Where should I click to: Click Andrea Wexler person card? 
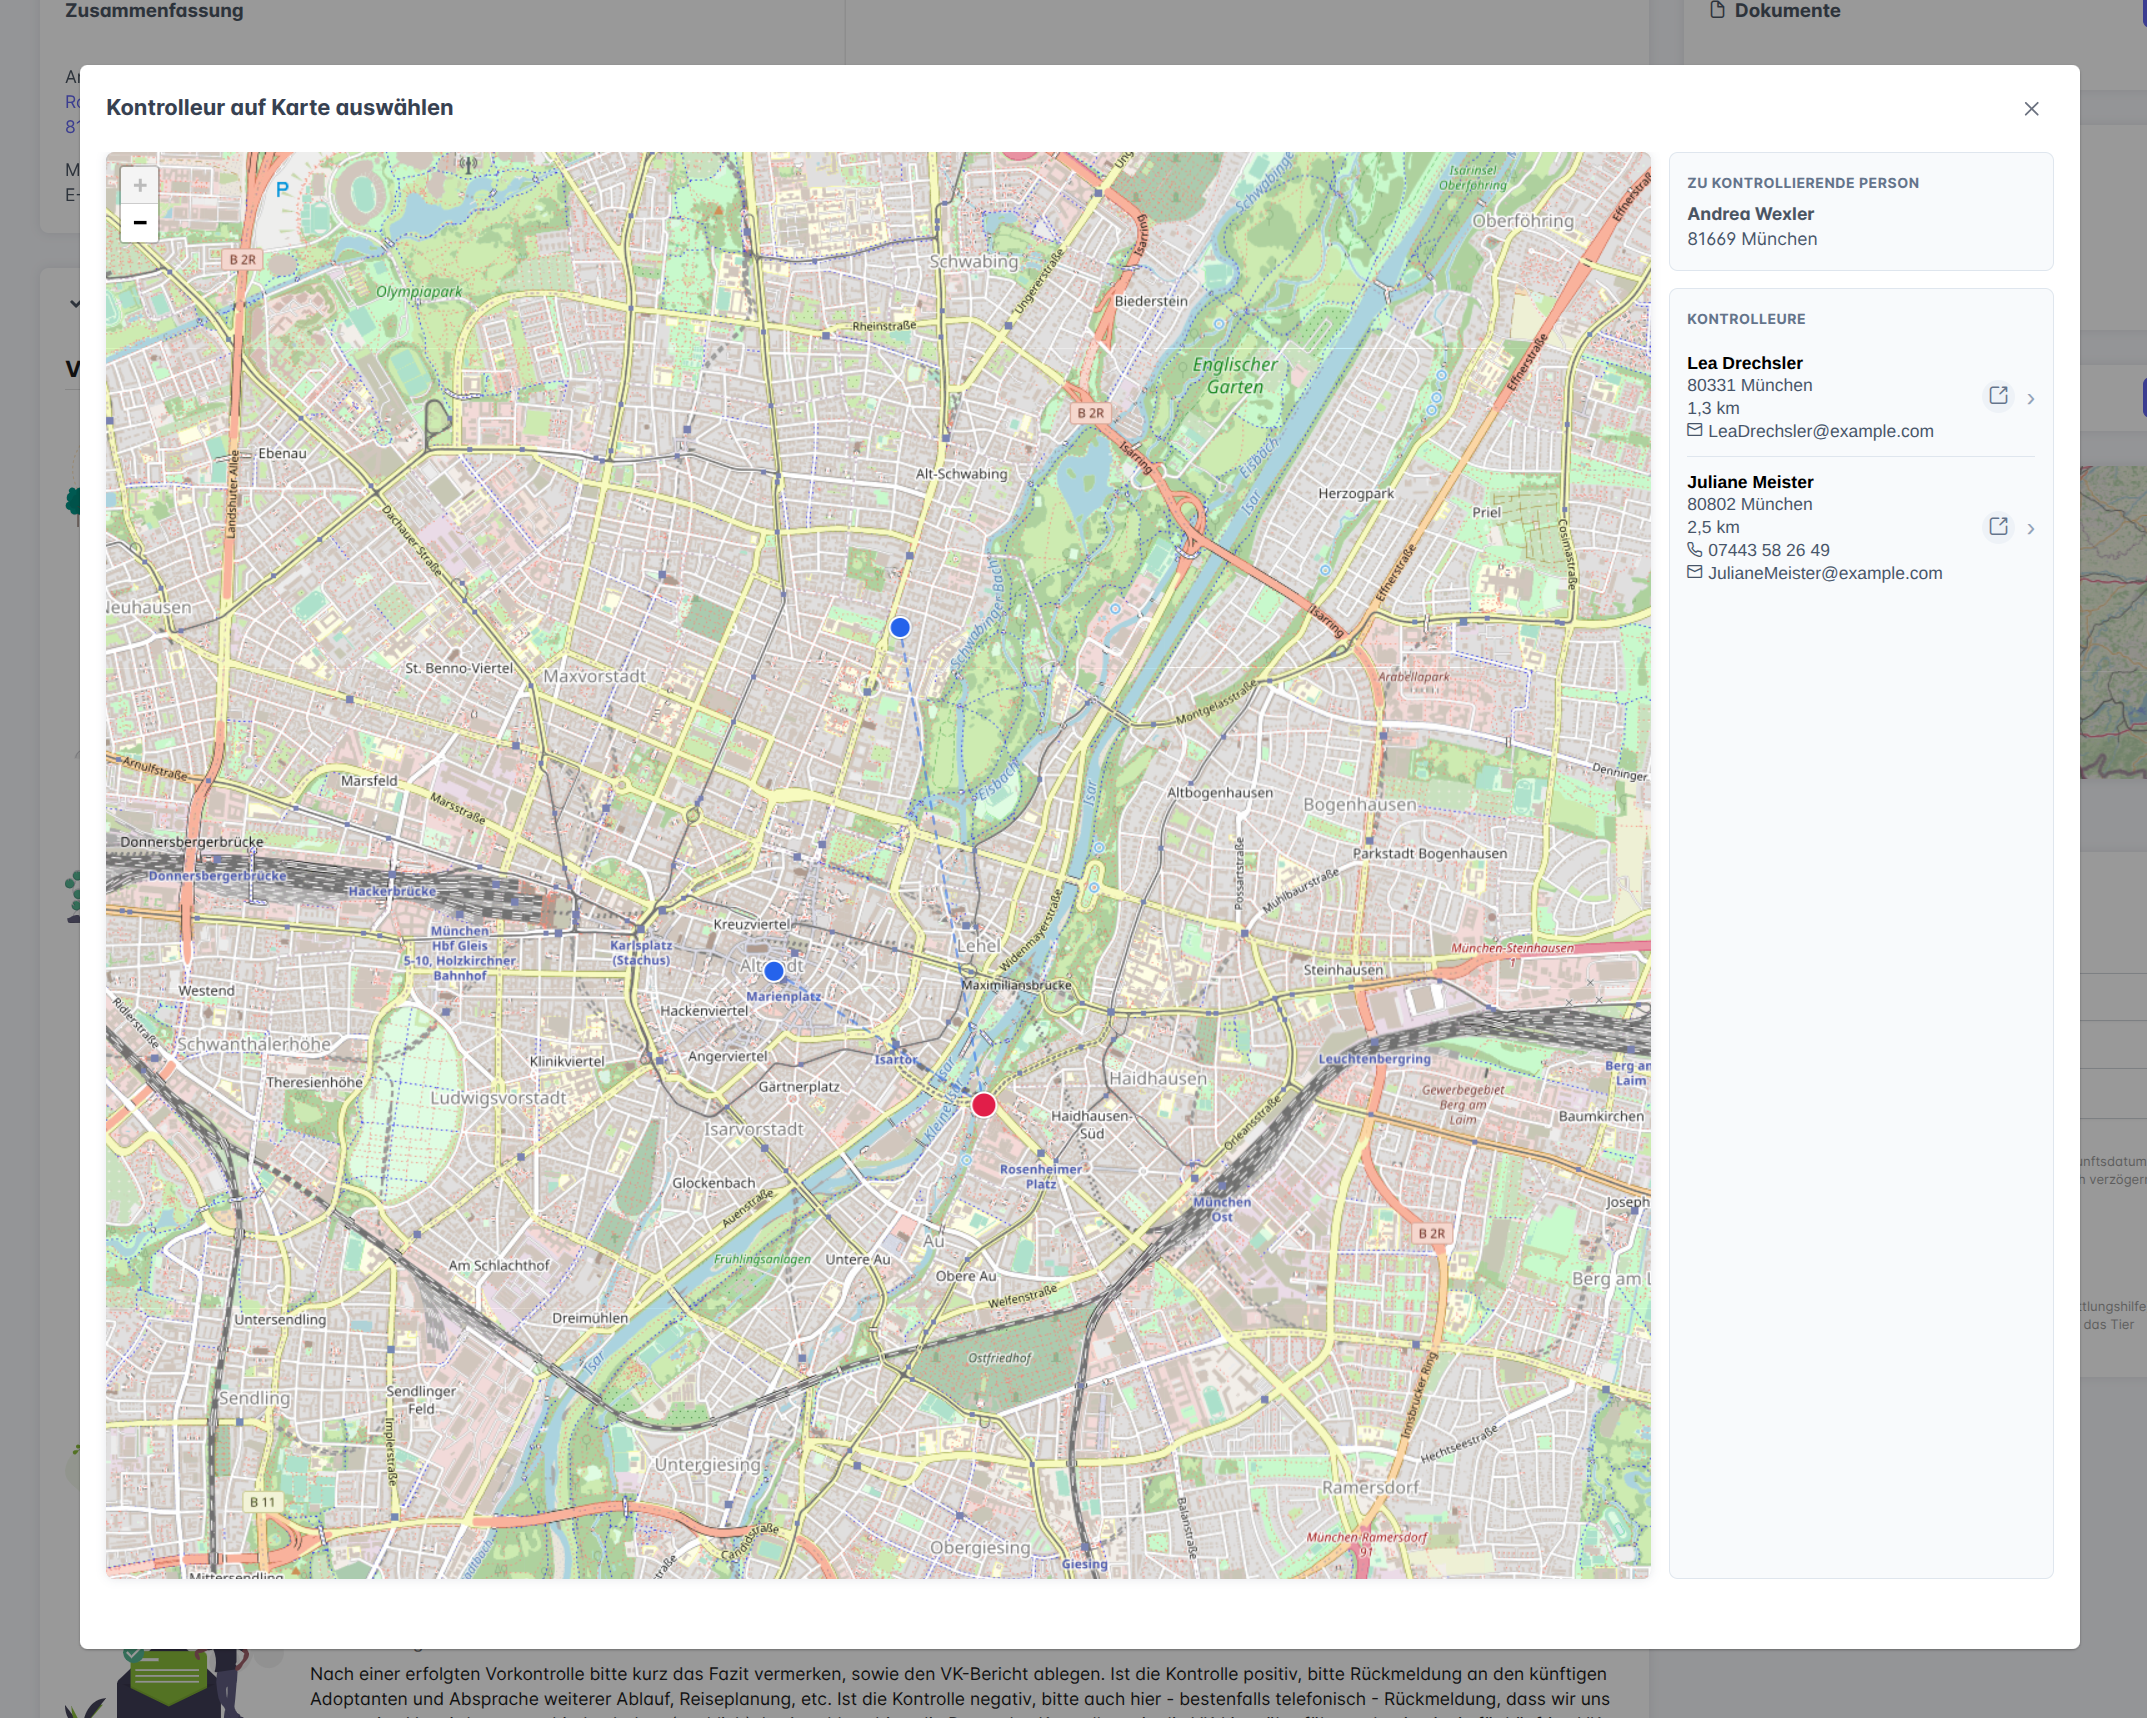[x=1861, y=211]
